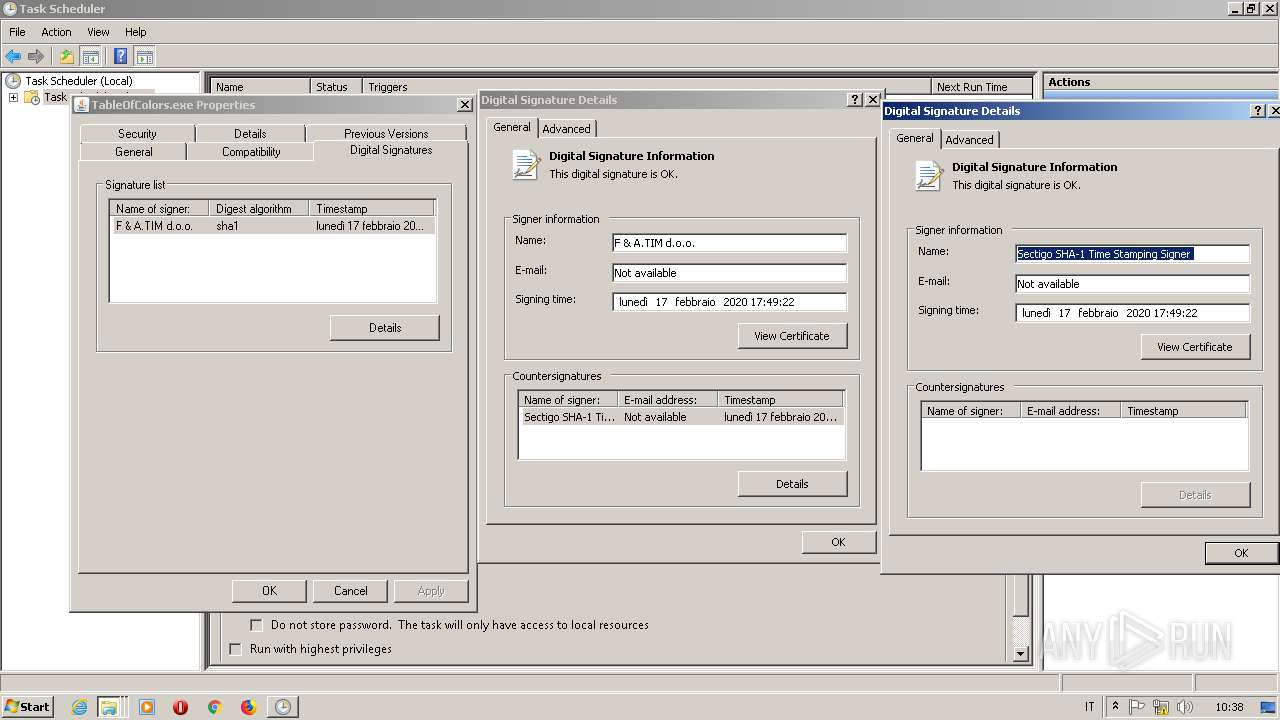
Task: Click Status column header in task list
Action: click(x=336, y=87)
